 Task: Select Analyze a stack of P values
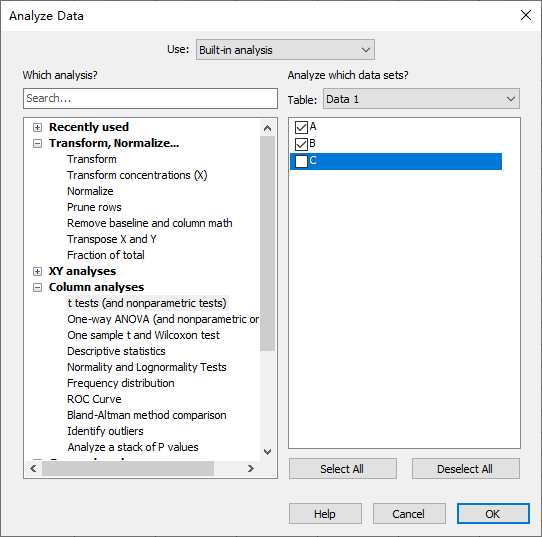[x=133, y=447]
